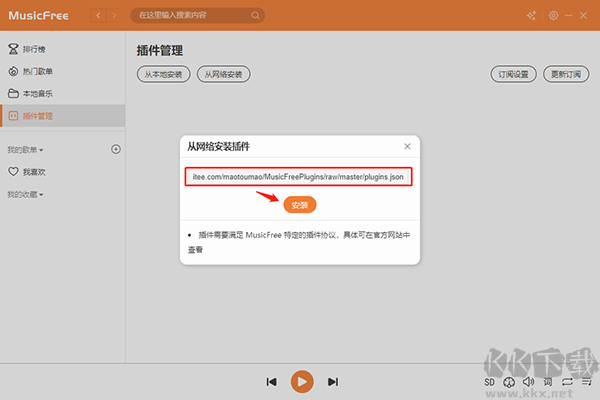
Task: Go forward with the navigation arrow
Action: click(x=114, y=16)
